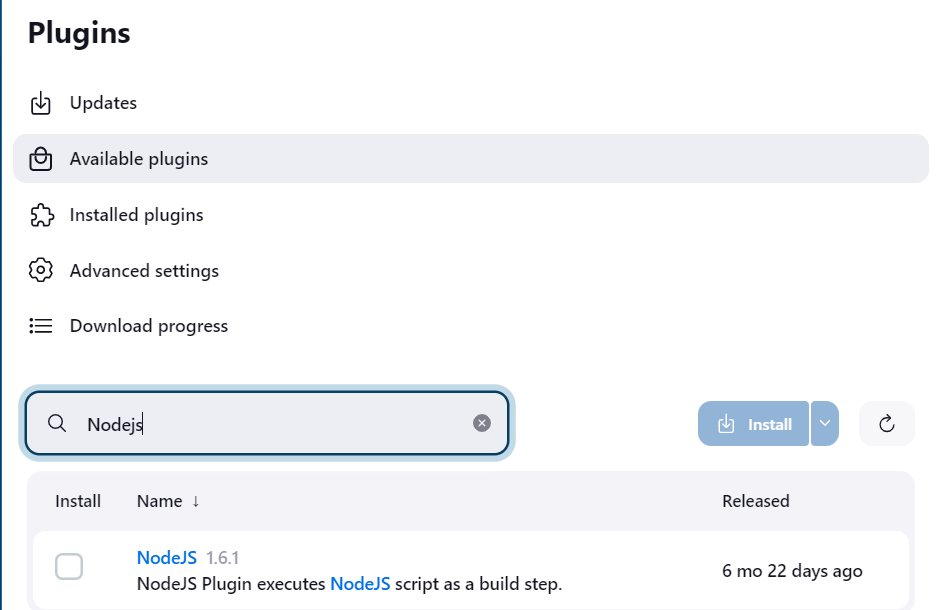Go to Advanced settings
939x610 pixels.
tap(144, 271)
